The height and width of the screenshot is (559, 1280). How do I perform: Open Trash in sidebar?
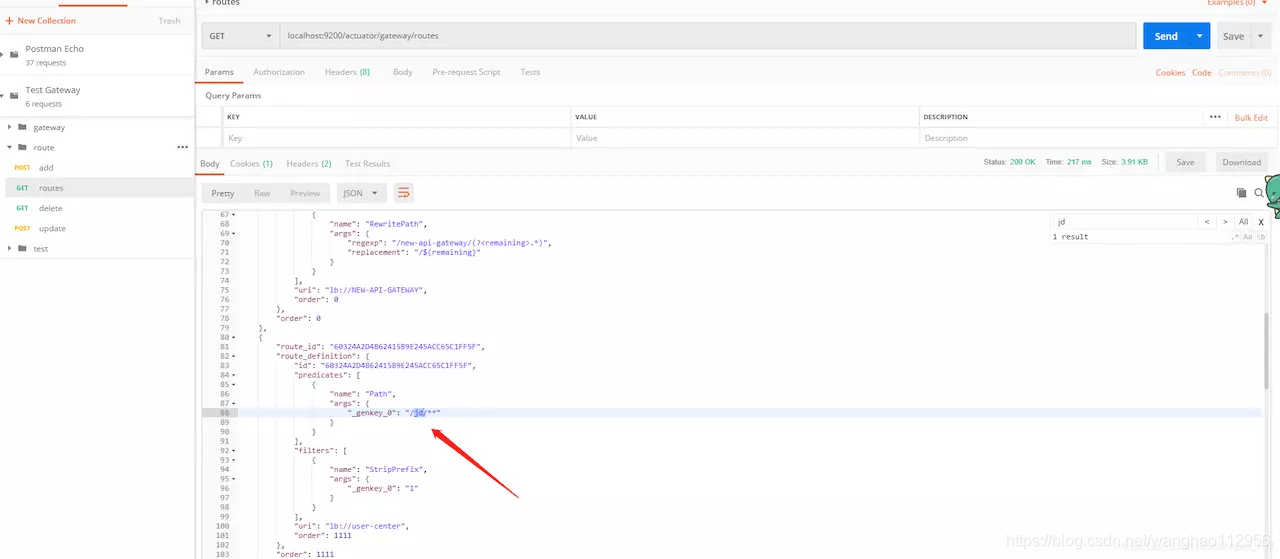(170, 20)
